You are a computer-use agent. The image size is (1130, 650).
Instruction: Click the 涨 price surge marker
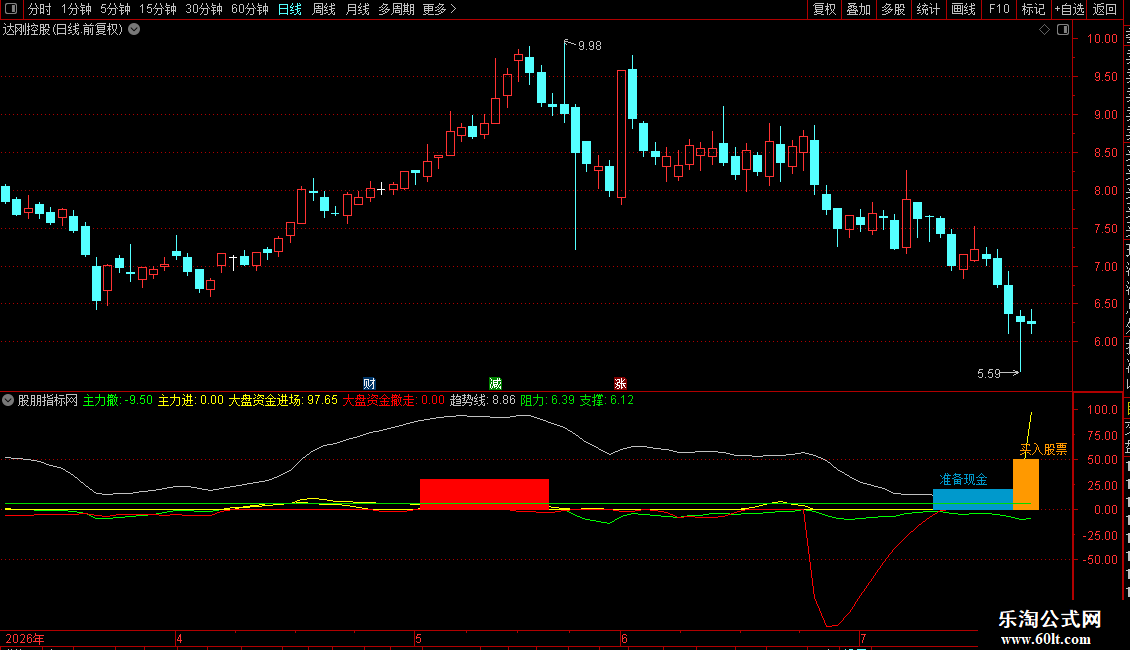click(x=620, y=383)
